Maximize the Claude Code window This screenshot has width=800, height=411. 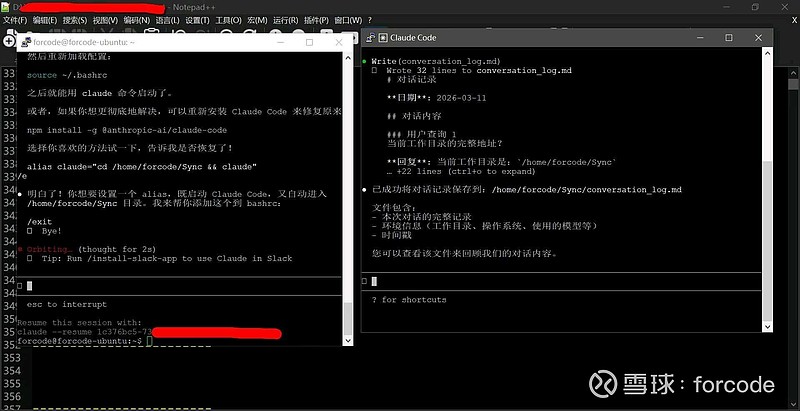tap(729, 38)
